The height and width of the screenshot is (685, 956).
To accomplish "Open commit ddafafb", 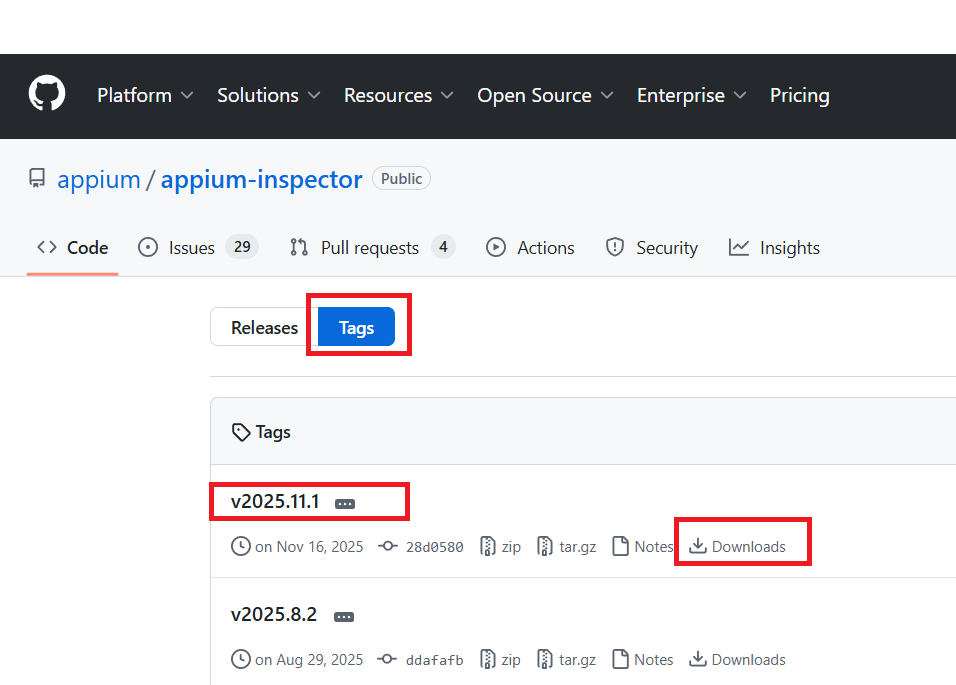I will (435, 660).
